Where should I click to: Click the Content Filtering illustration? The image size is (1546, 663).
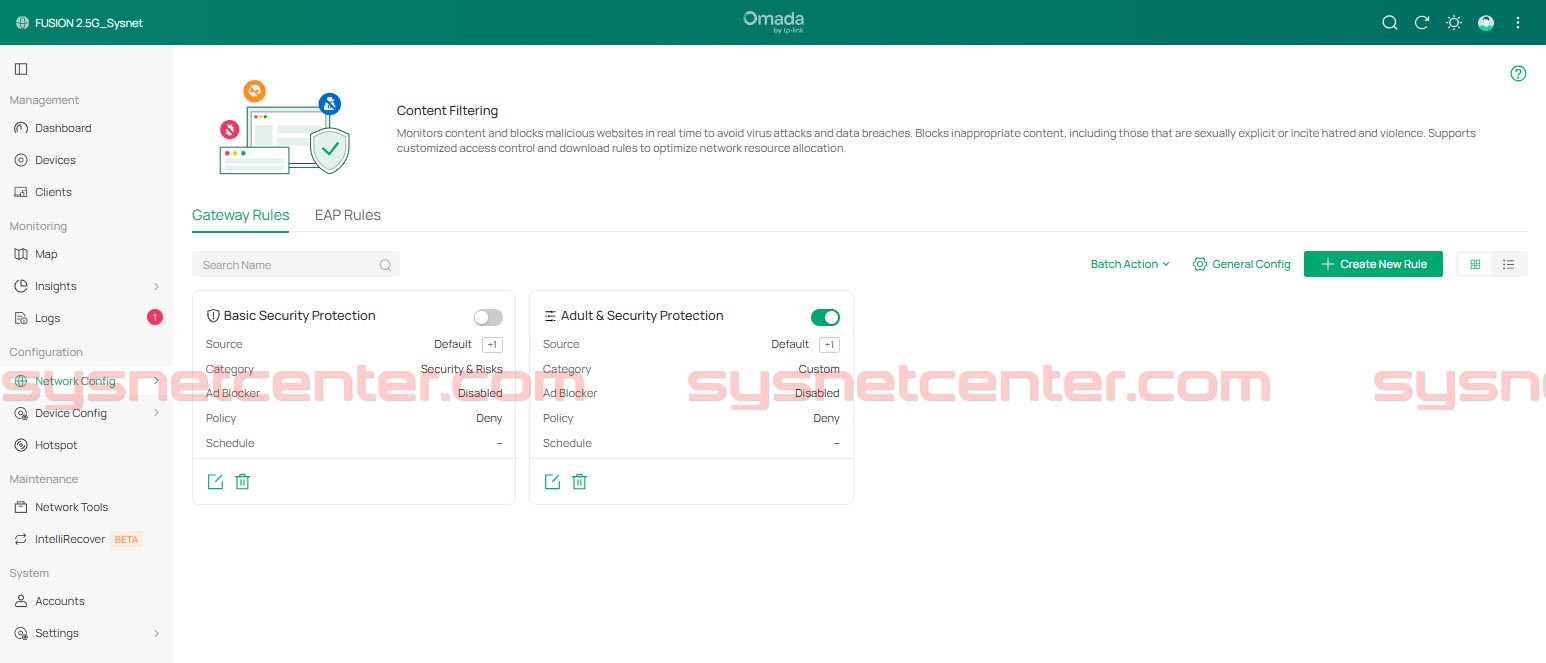point(285,128)
